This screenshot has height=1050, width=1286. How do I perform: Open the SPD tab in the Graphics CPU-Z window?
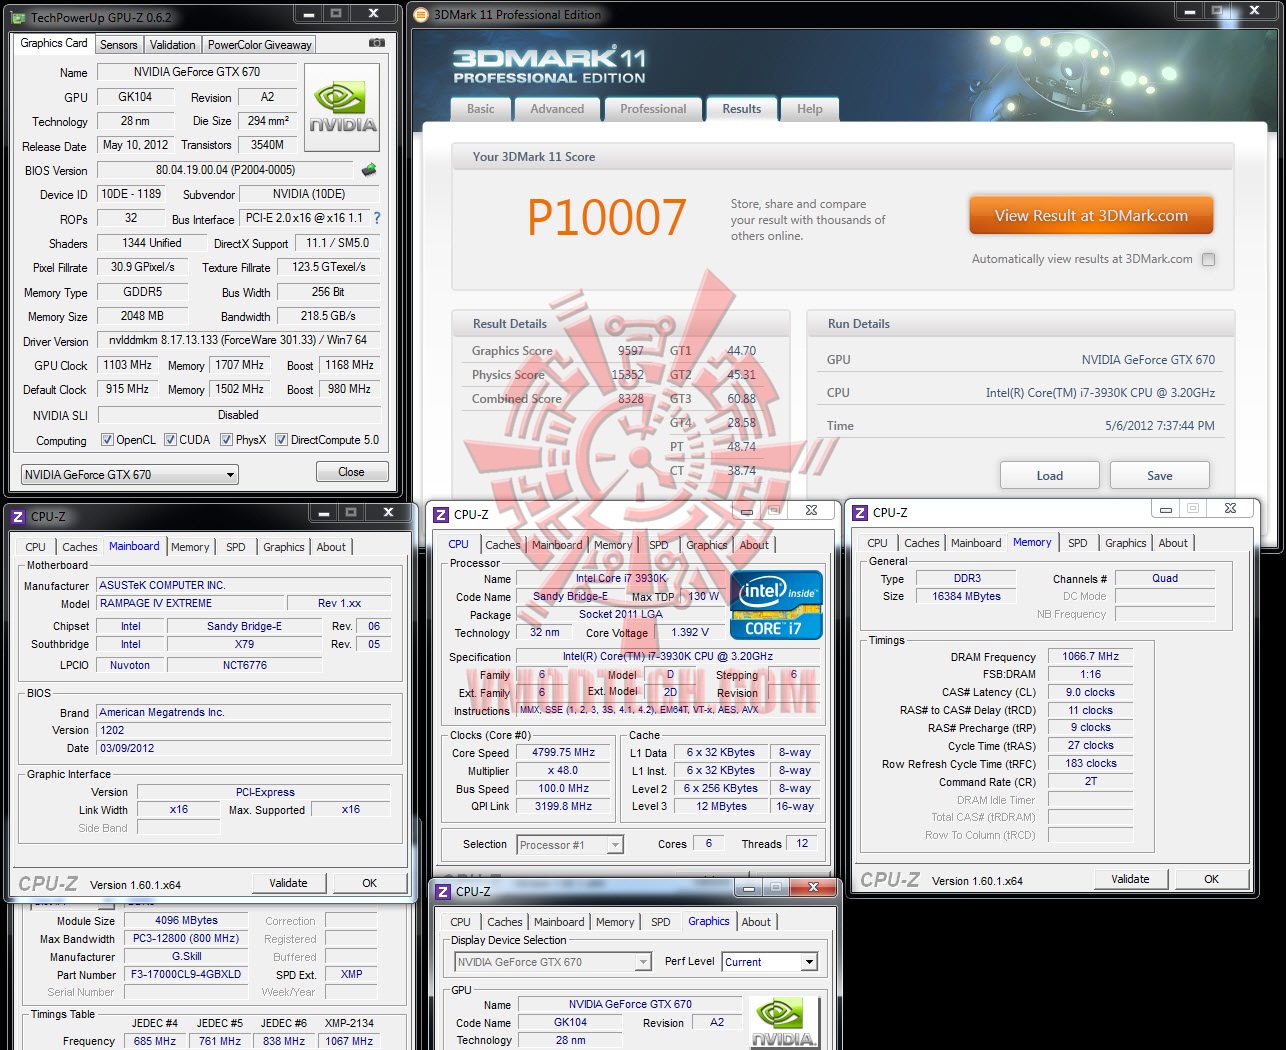[661, 922]
